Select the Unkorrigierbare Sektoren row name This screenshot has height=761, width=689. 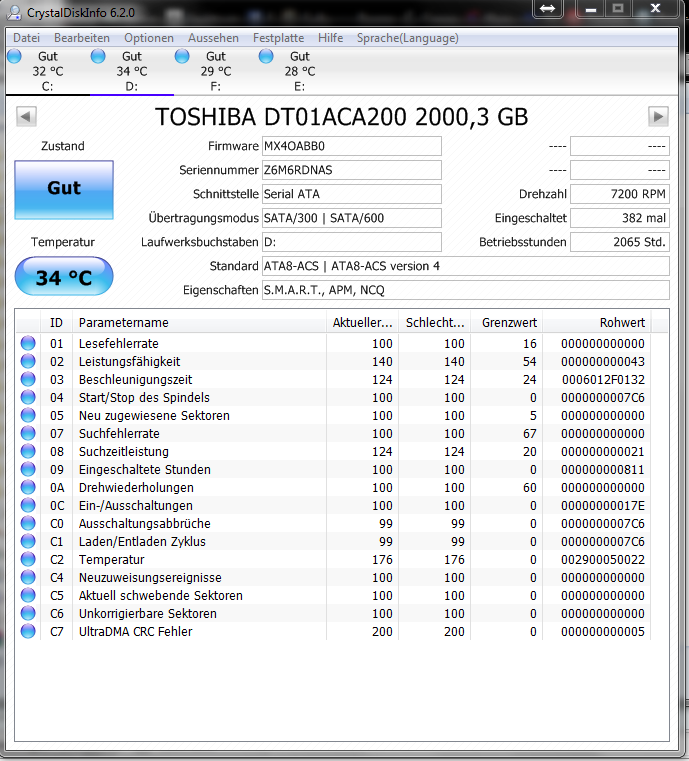[x=148, y=613]
